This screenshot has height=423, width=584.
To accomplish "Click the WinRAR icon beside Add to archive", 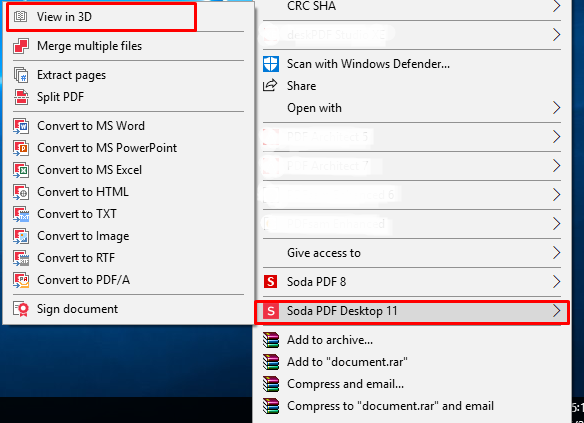I will (x=271, y=340).
